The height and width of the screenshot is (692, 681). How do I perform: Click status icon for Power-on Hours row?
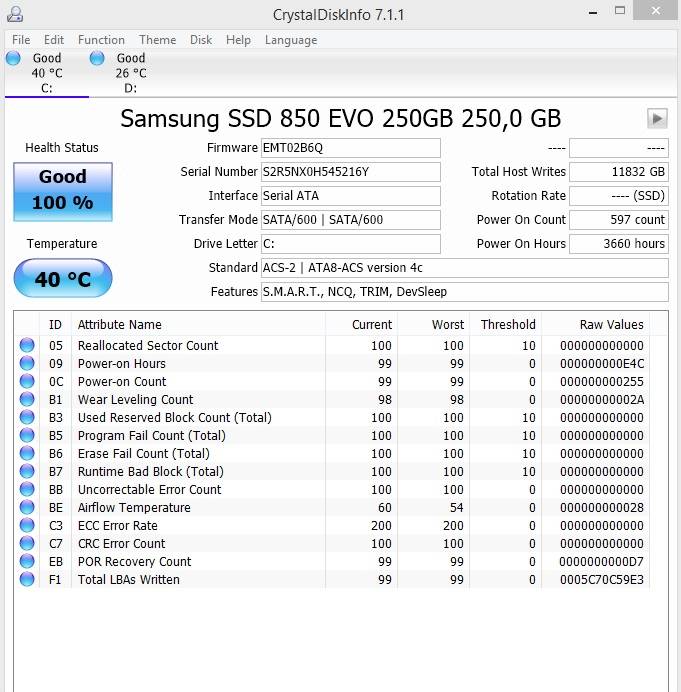[x=27, y=363]
